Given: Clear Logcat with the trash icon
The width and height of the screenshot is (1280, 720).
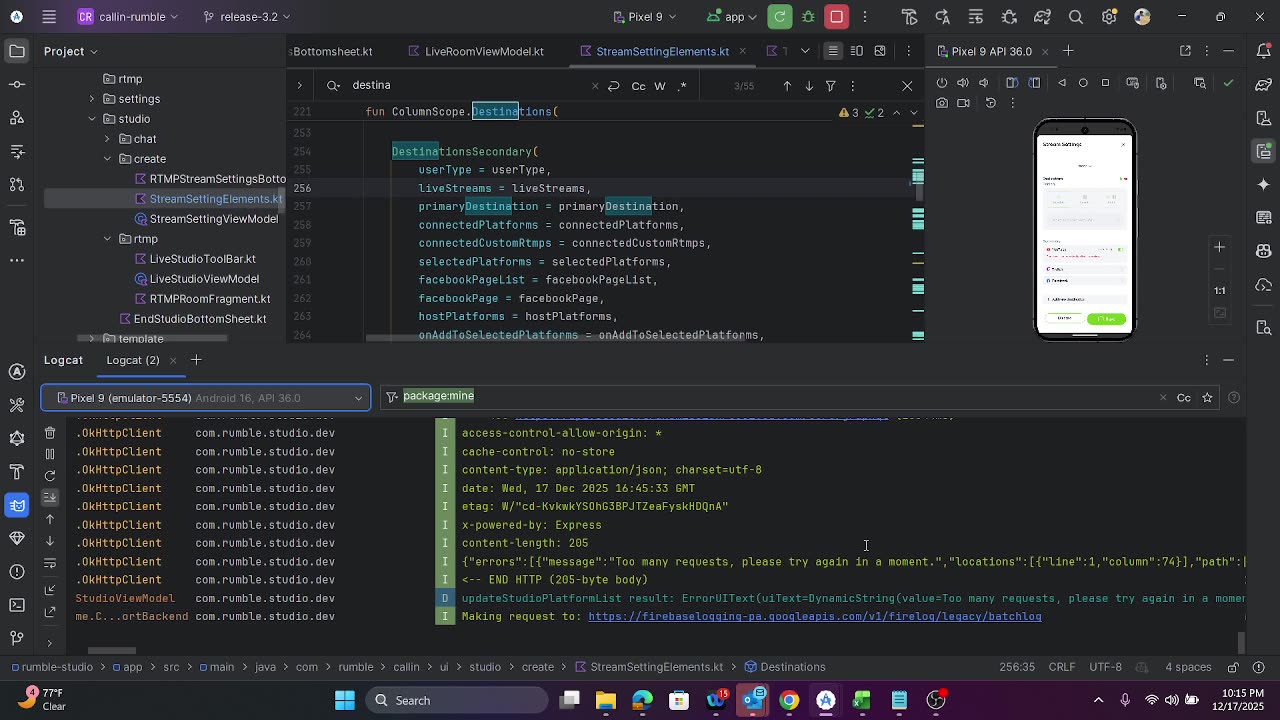Looking at the screenshot, I should (x=50, y=433).
